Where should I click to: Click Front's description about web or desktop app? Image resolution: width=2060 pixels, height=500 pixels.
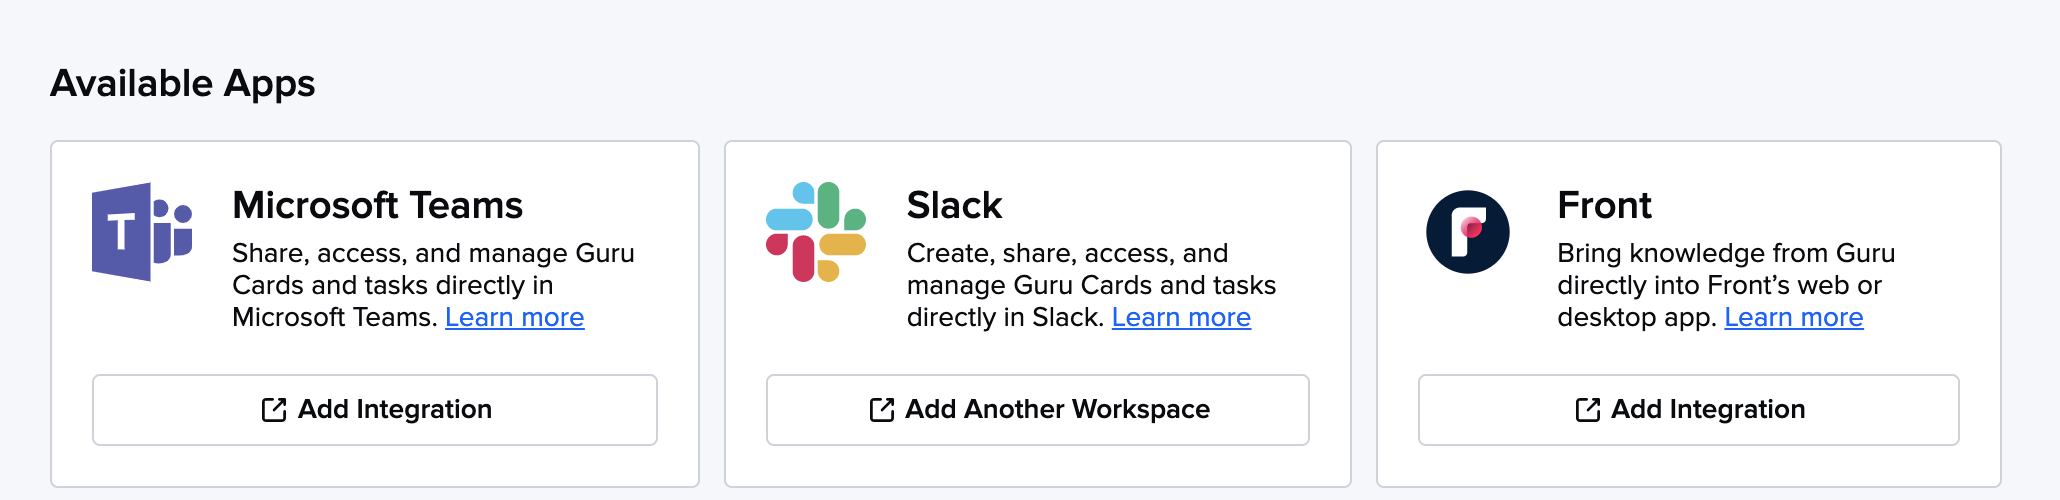pos(1726,285)
